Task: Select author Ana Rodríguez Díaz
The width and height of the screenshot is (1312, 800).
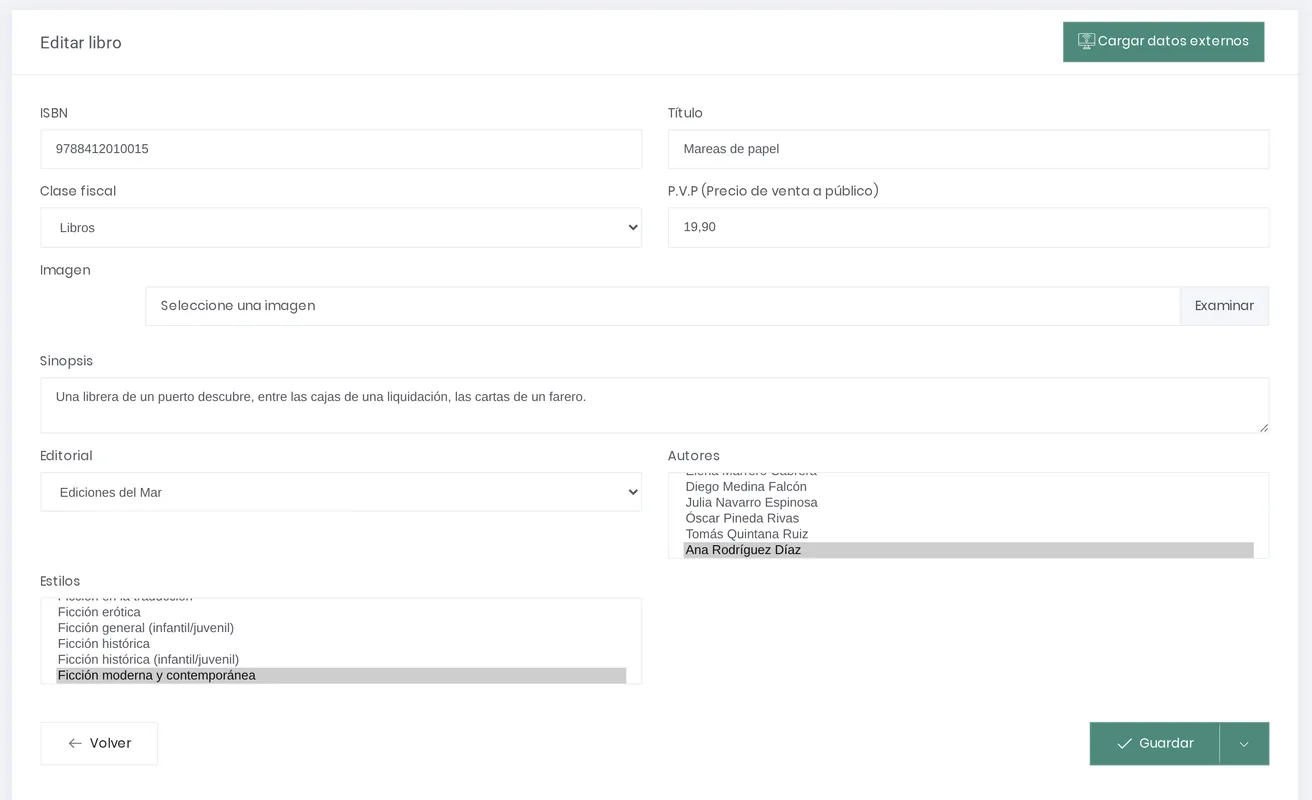Action: click(968, 550)
